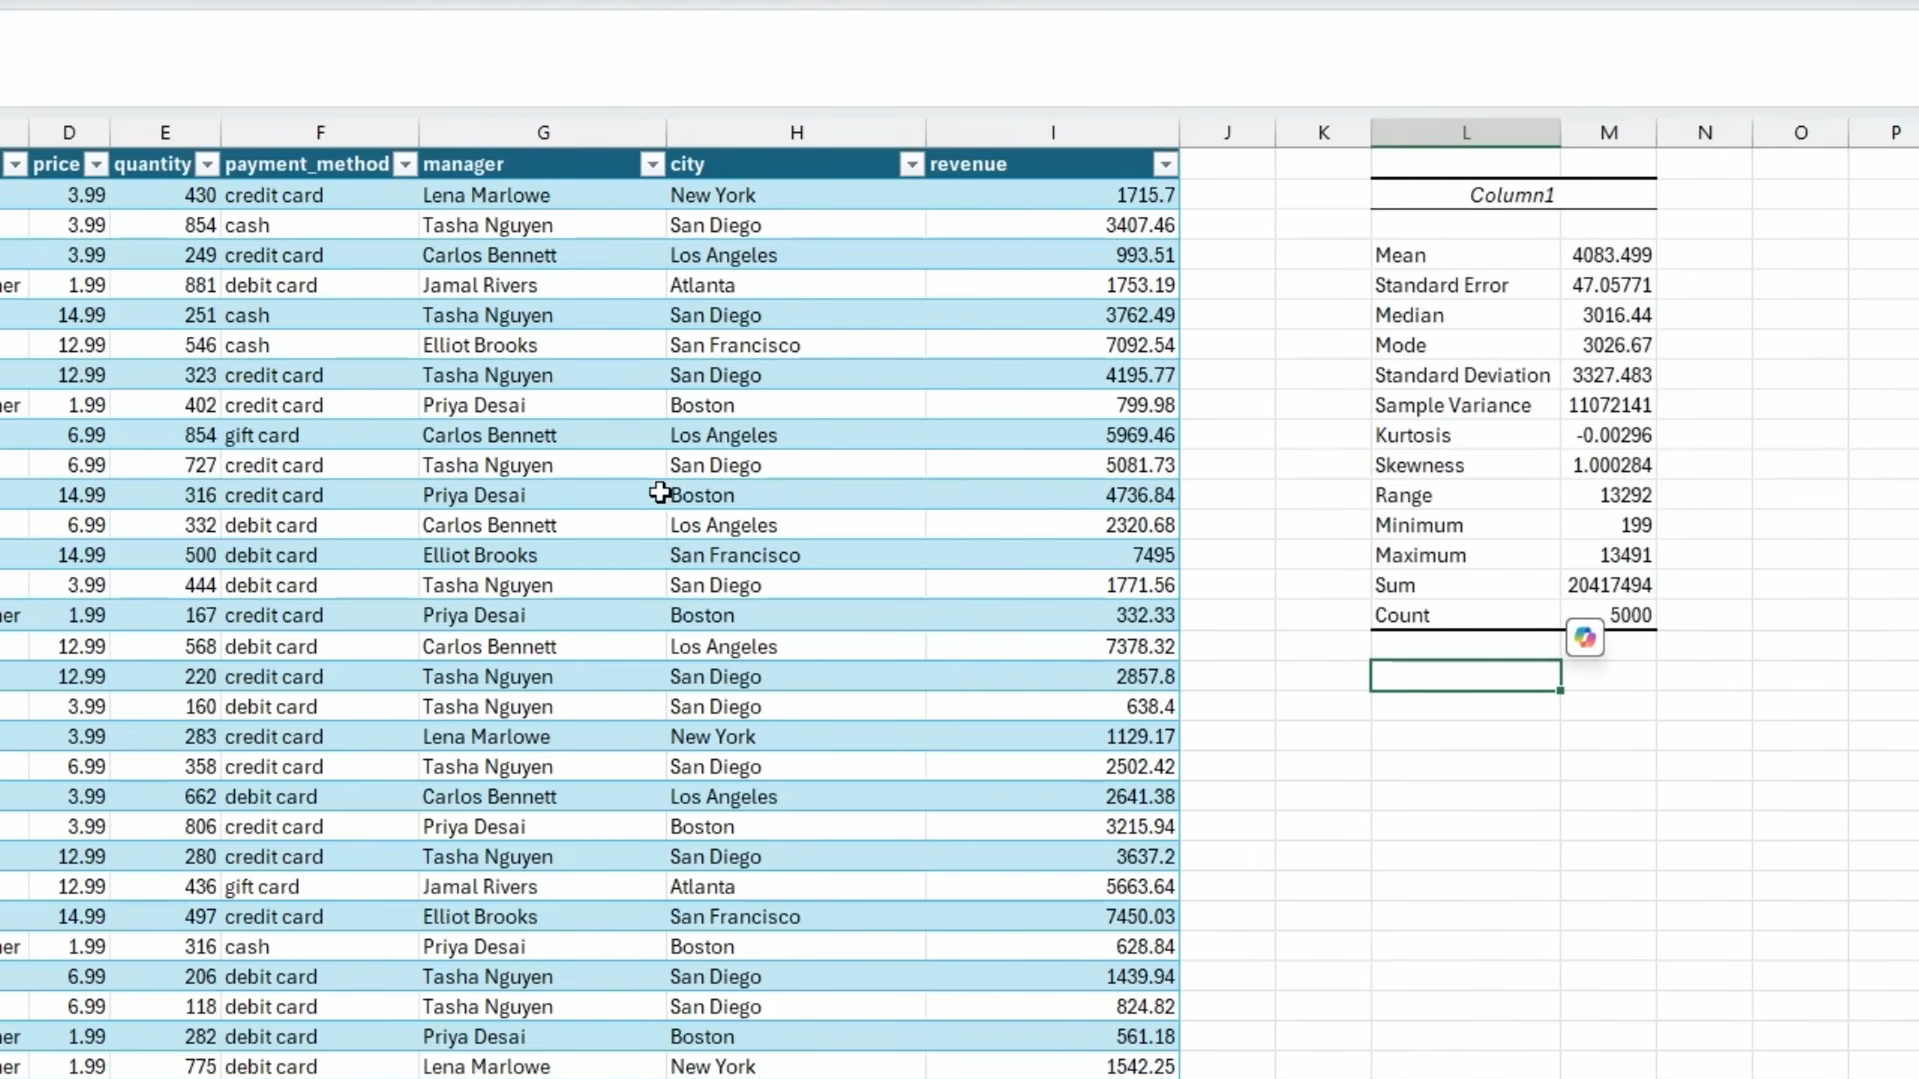Select the Range value 13292
The height and width of the screenshot is (1079, 1919).
click(1609, 495)
